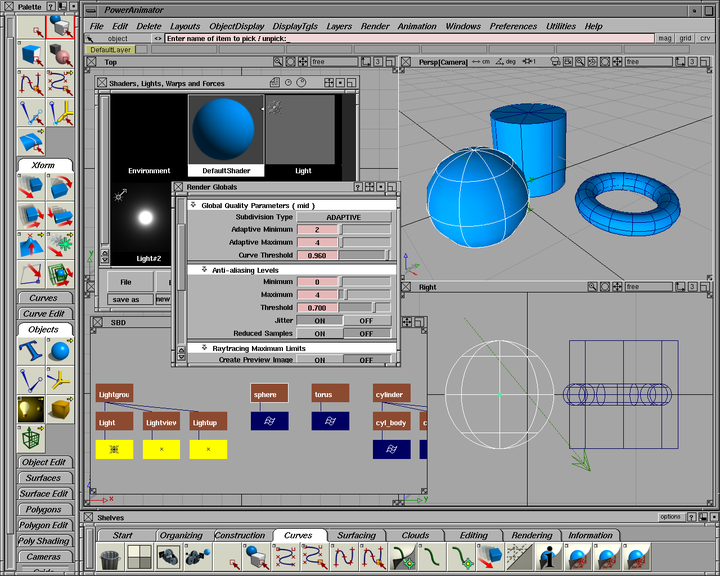Toggle the grid snap button
720x576 pixels.
[685, 38]
